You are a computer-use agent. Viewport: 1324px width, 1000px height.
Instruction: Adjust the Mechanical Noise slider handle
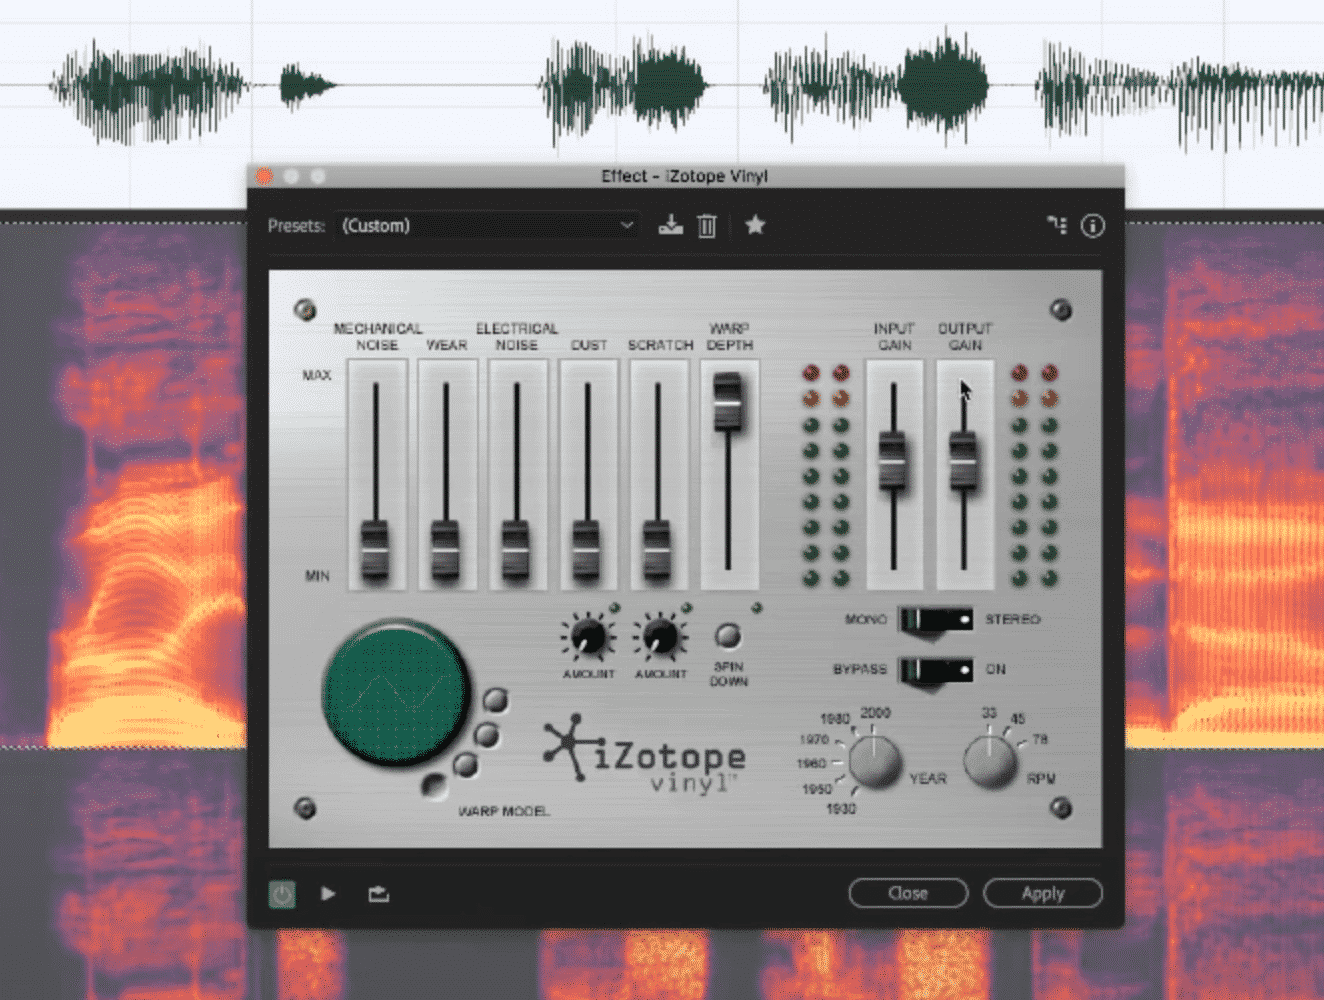(375, 549)
